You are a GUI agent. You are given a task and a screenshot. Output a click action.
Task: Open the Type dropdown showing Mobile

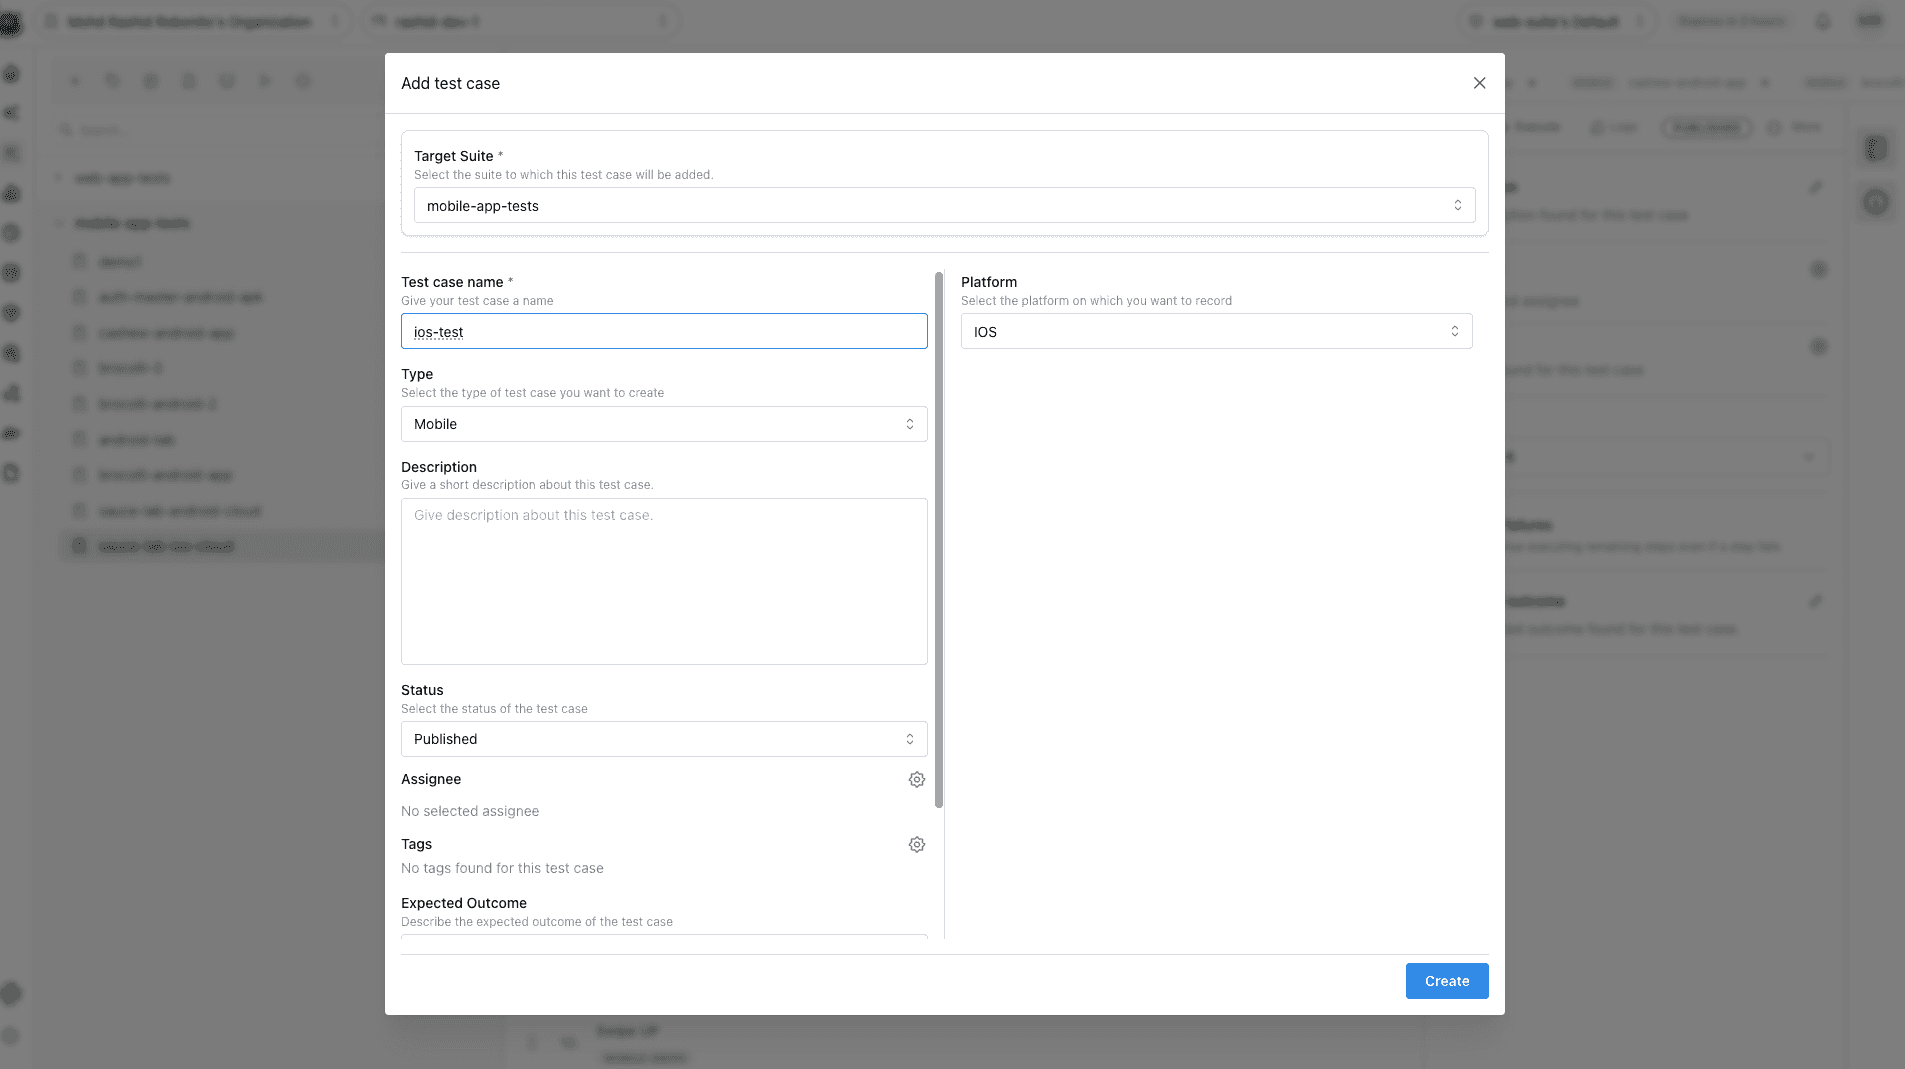click(664, 424)
